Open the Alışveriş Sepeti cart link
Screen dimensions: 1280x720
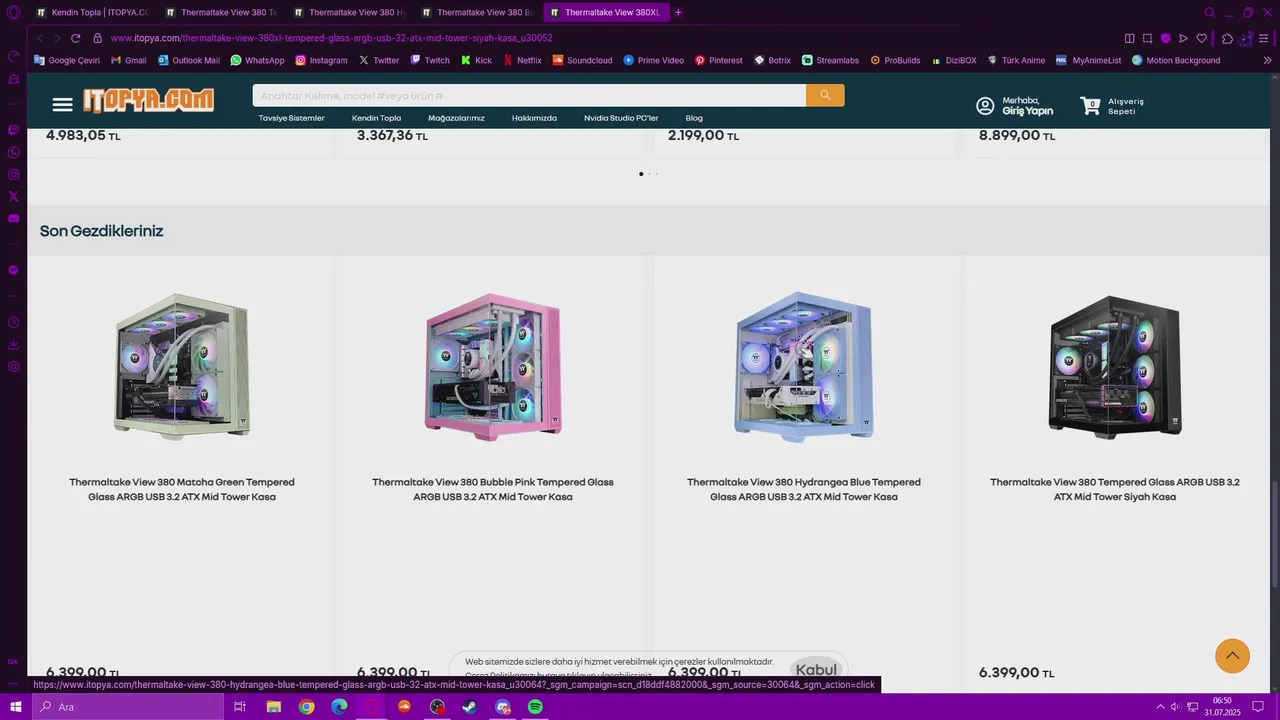pyautogui.click(x=1125, y=106)
